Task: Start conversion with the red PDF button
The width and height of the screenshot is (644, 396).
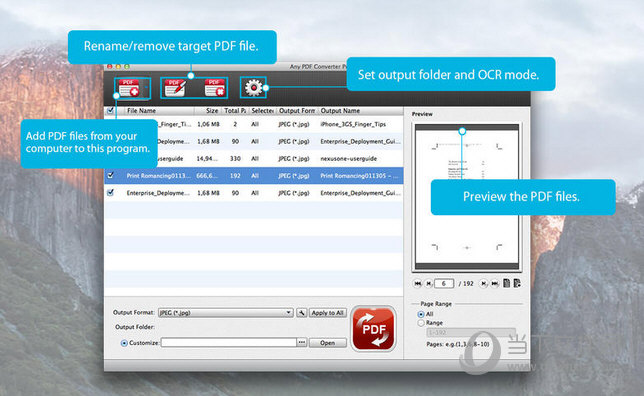Action: [373, 329]
